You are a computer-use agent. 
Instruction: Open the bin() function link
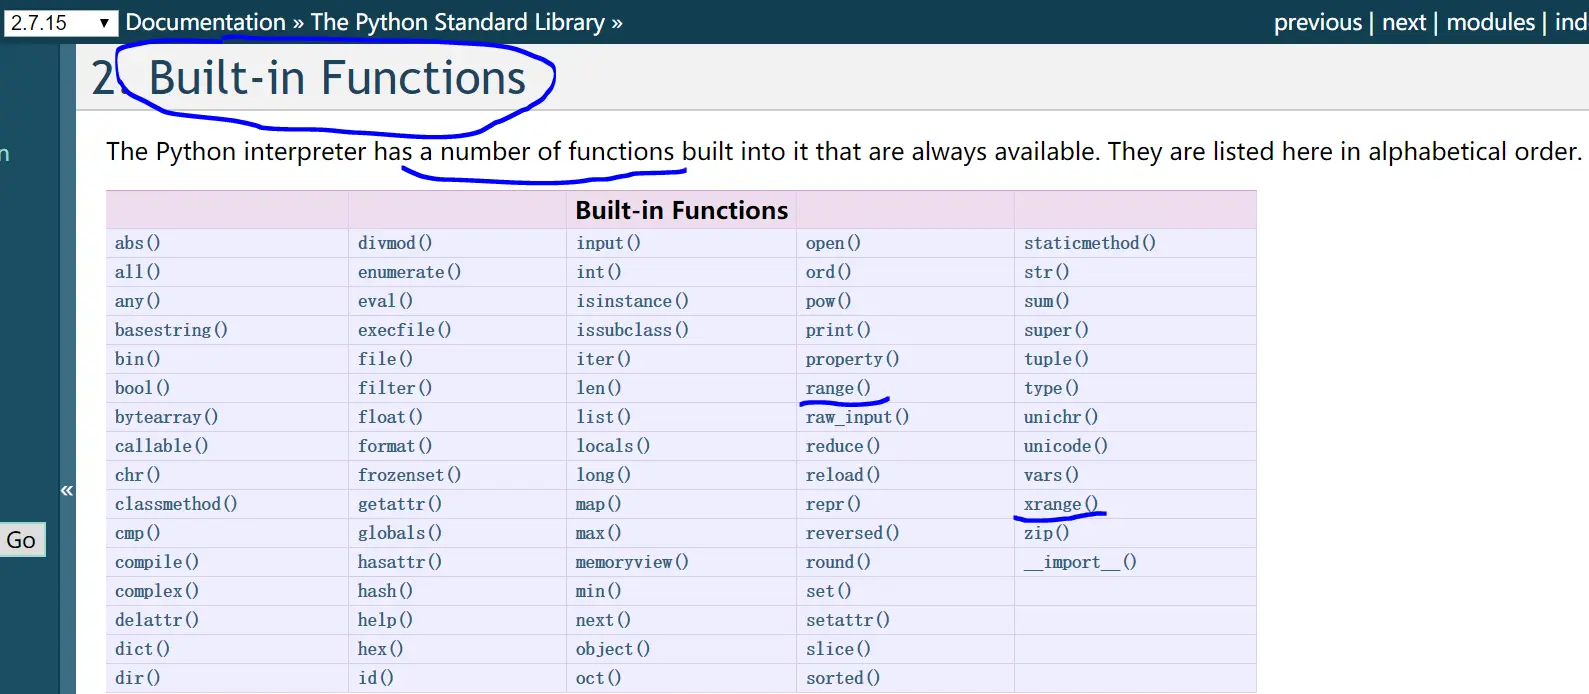[137, 359]
